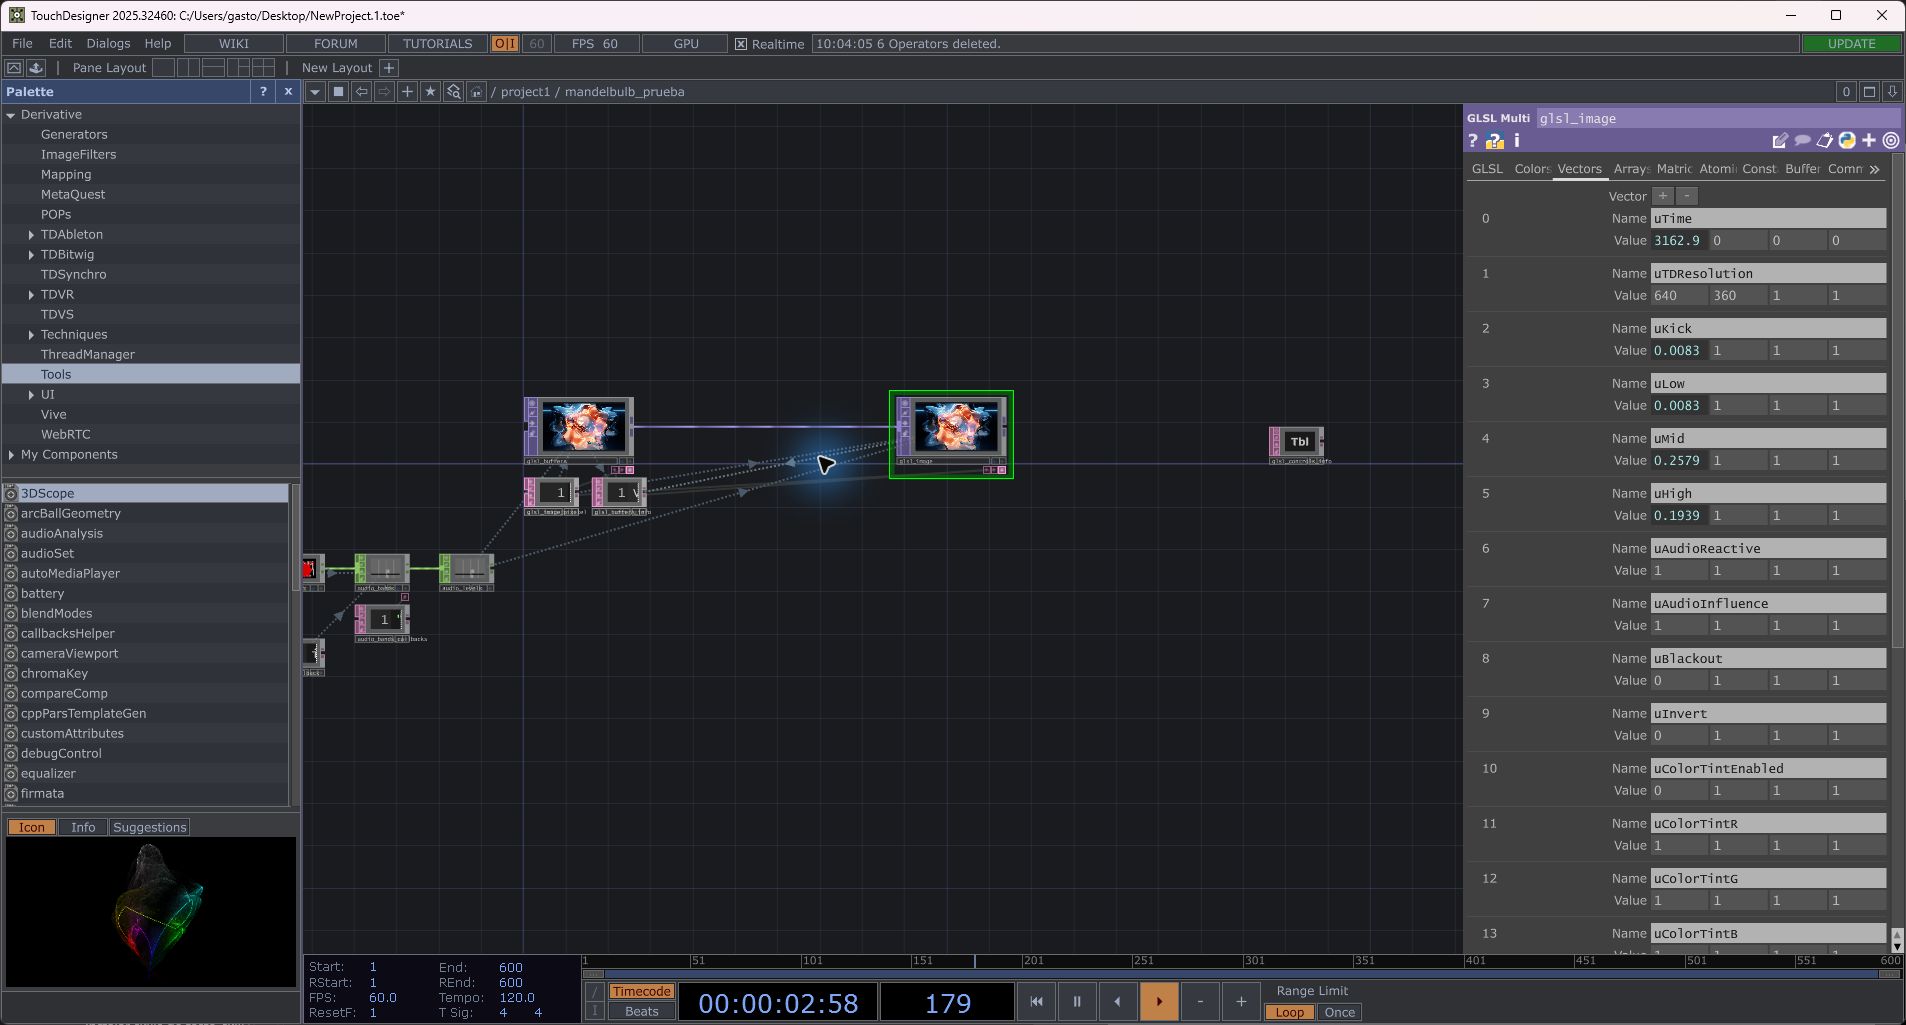The height and width of the screenshot is (1025, 1906).
Task: Set range limit to Loop
Action: [1289, 1012]
